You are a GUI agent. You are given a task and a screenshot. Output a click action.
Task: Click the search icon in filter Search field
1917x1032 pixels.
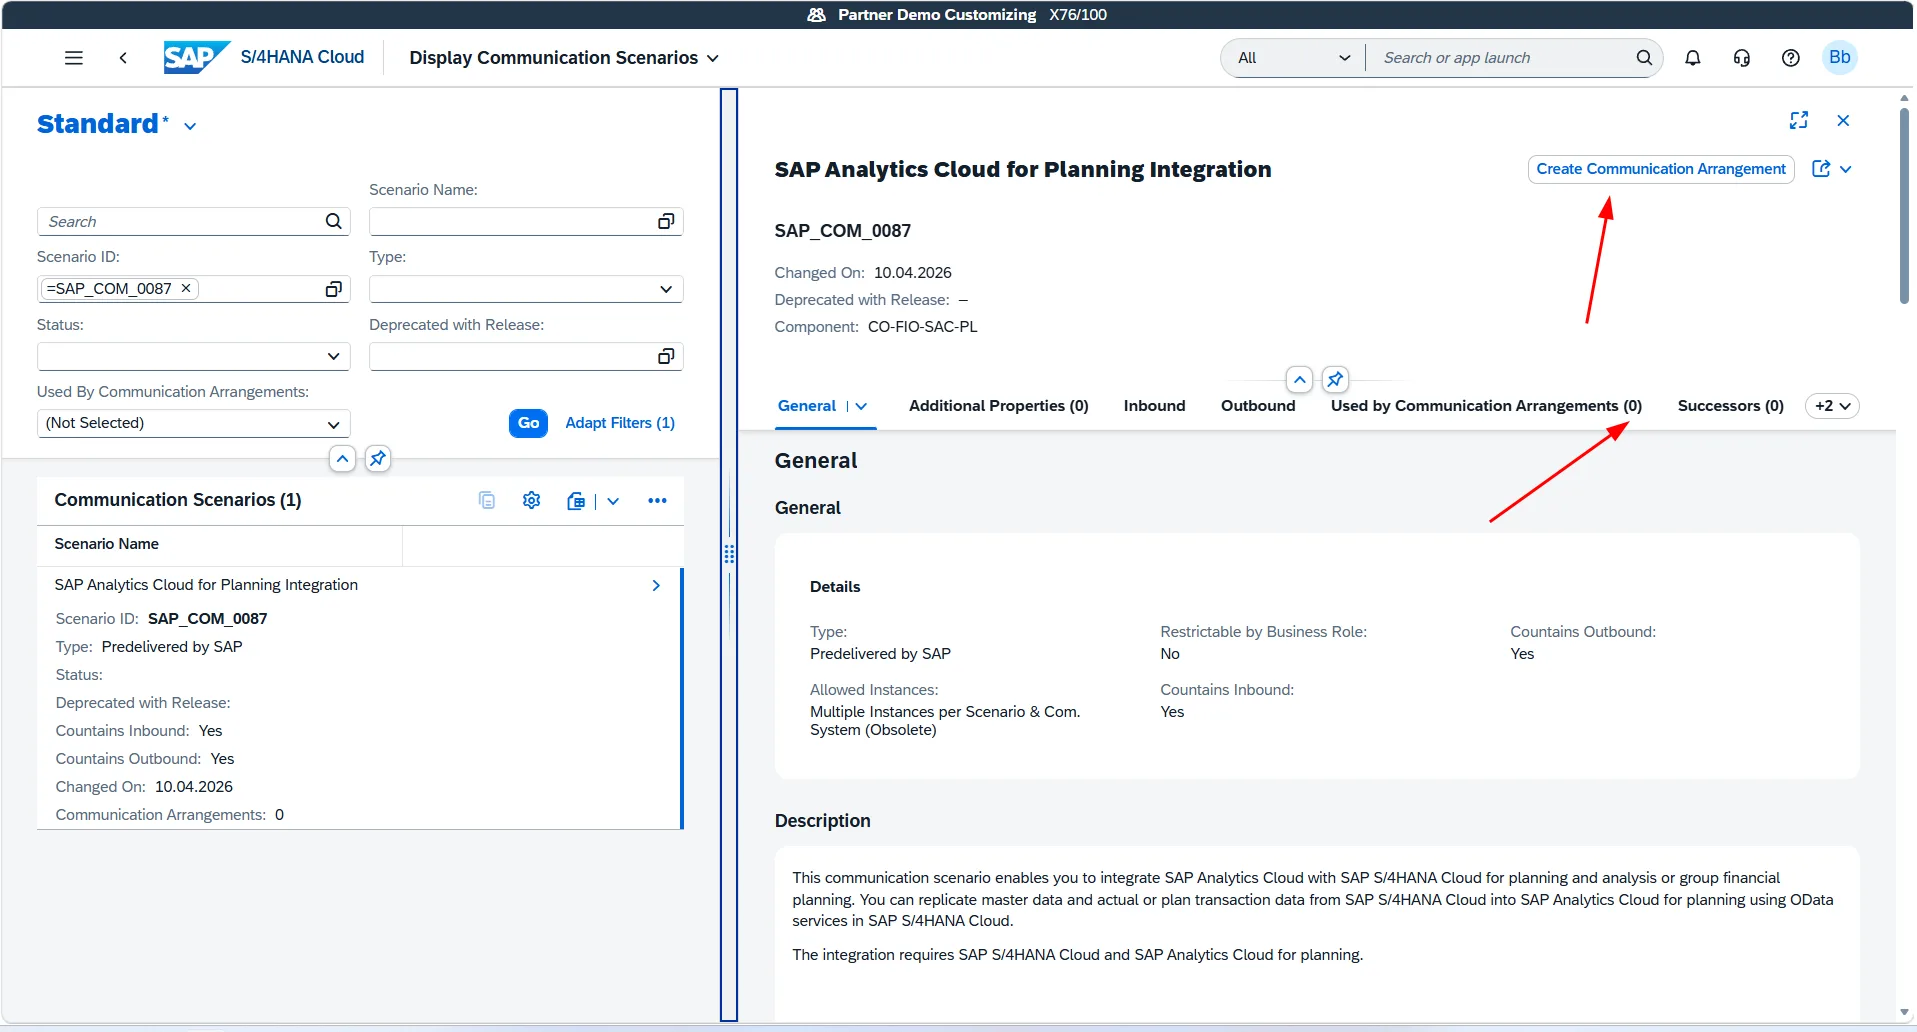click(334, 221)
